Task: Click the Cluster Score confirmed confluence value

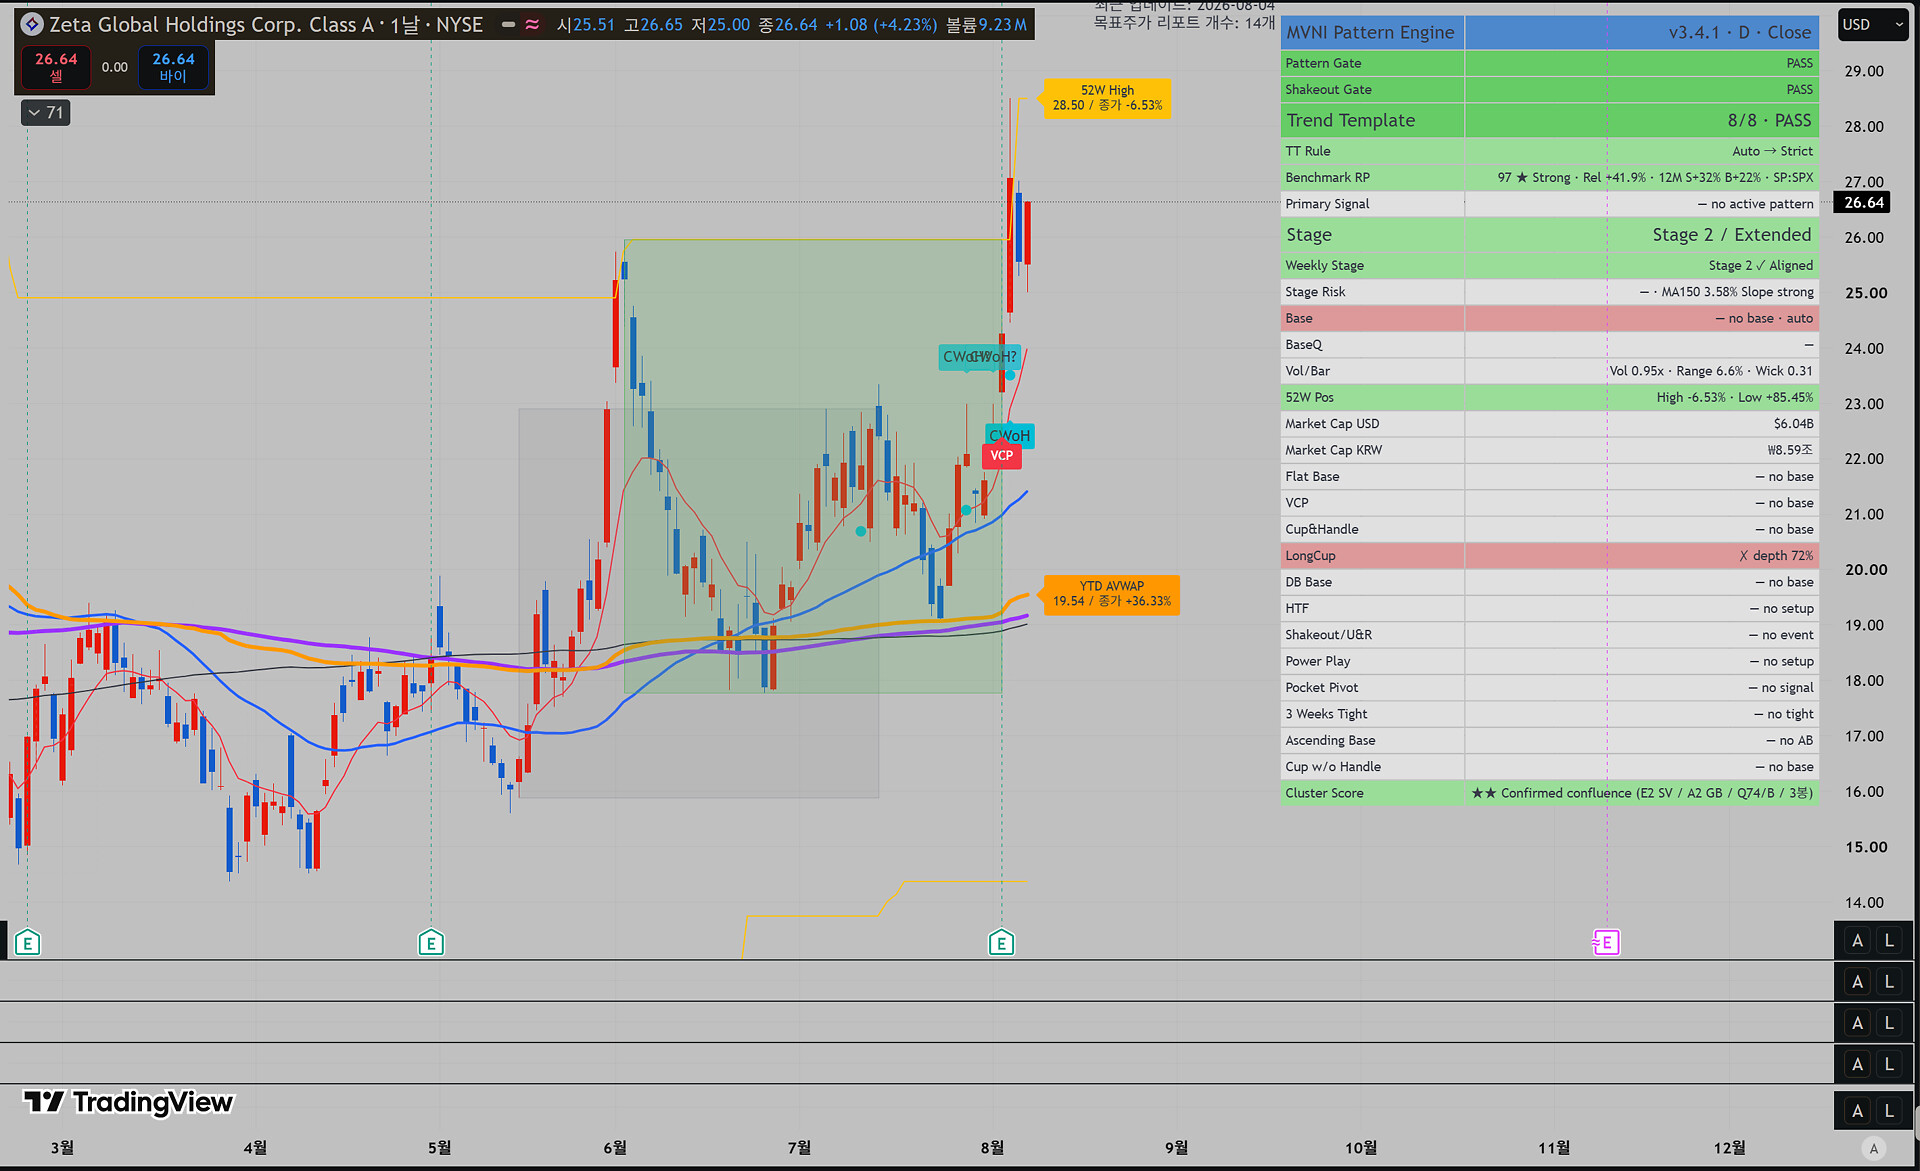Action: click(1642, 793)
